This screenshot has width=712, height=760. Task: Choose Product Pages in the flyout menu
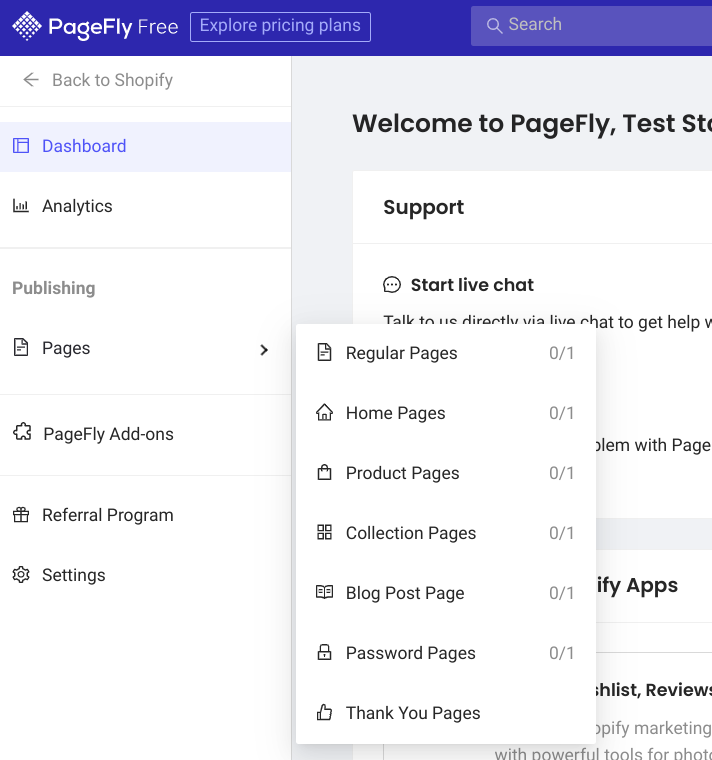pos(403,473)
